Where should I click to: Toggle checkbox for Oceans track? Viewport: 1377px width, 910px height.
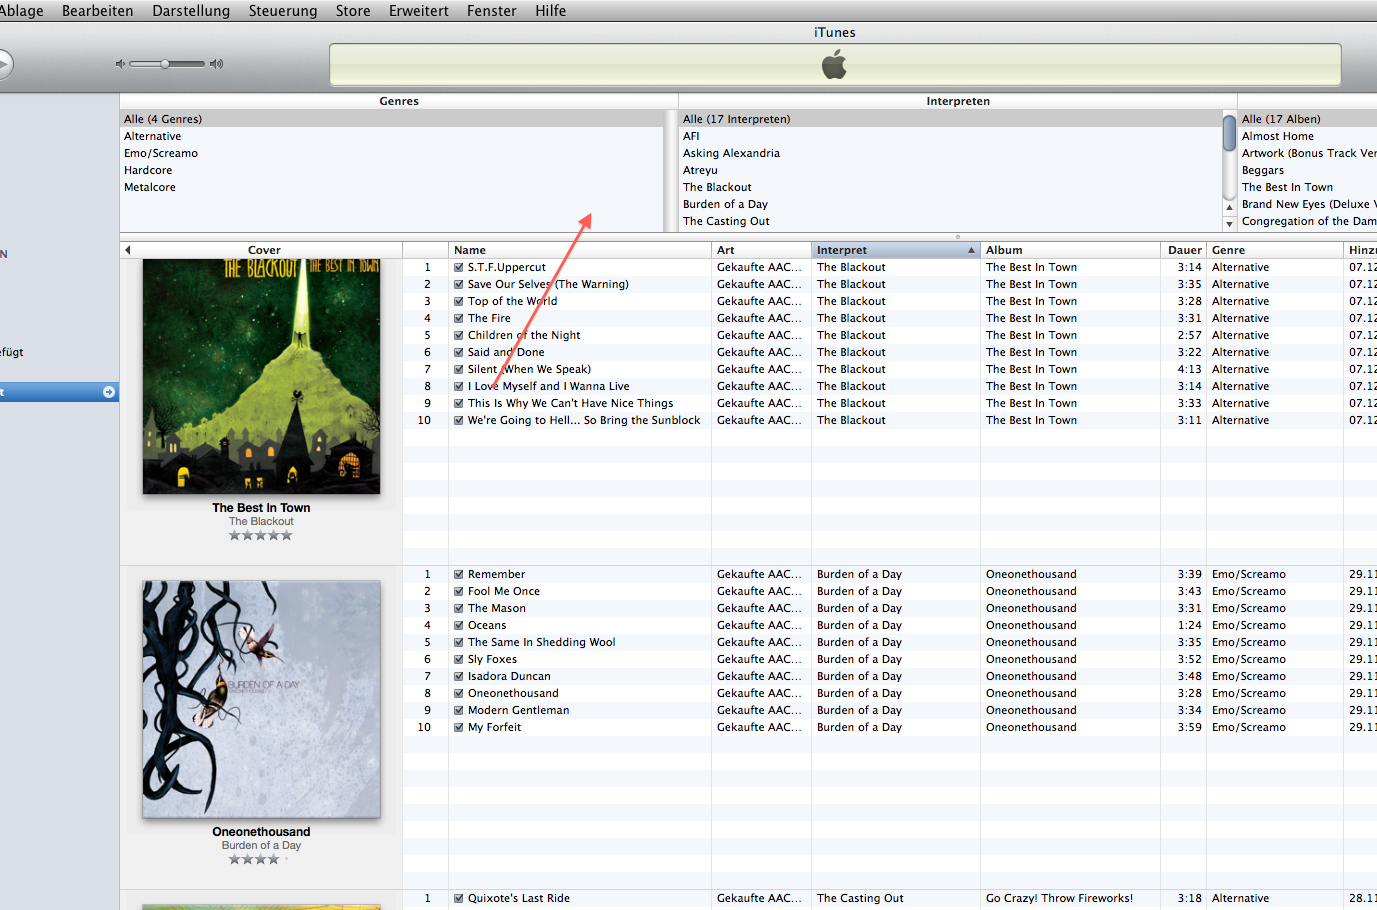(458, 626)
